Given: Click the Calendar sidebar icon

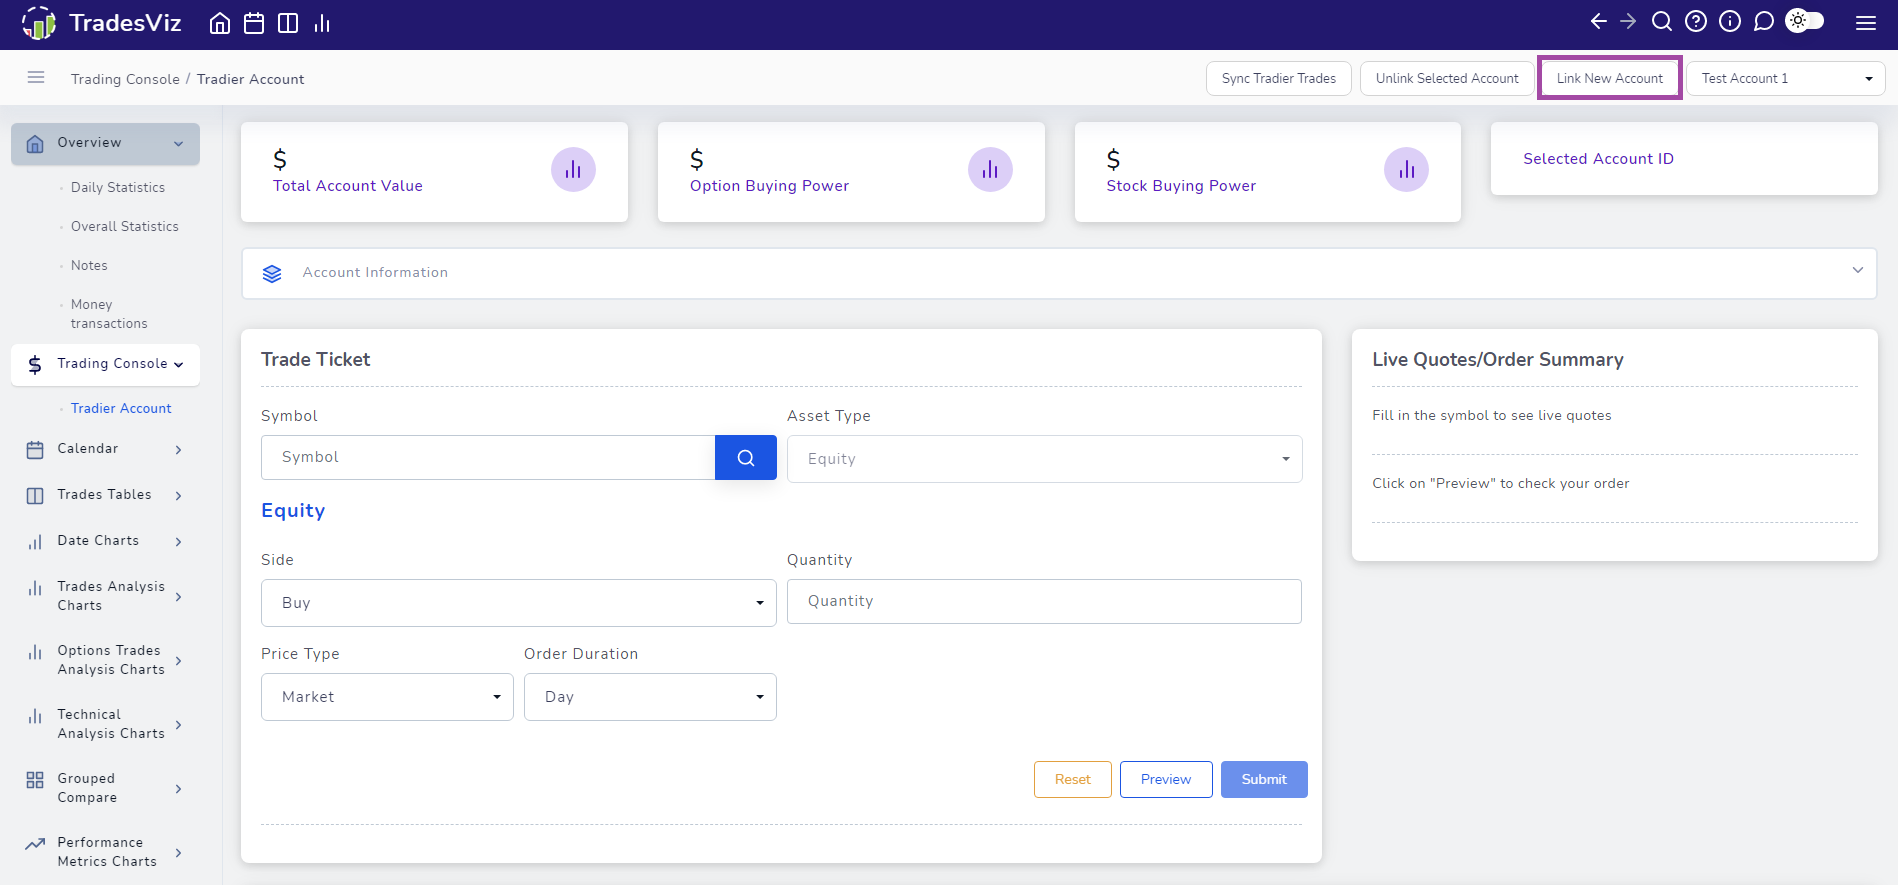Looking at the screenshot, I should 35,449.
